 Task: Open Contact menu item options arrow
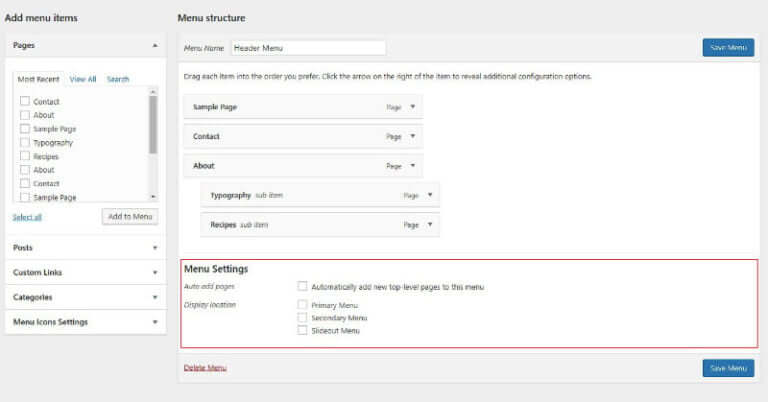coord(413,136)
